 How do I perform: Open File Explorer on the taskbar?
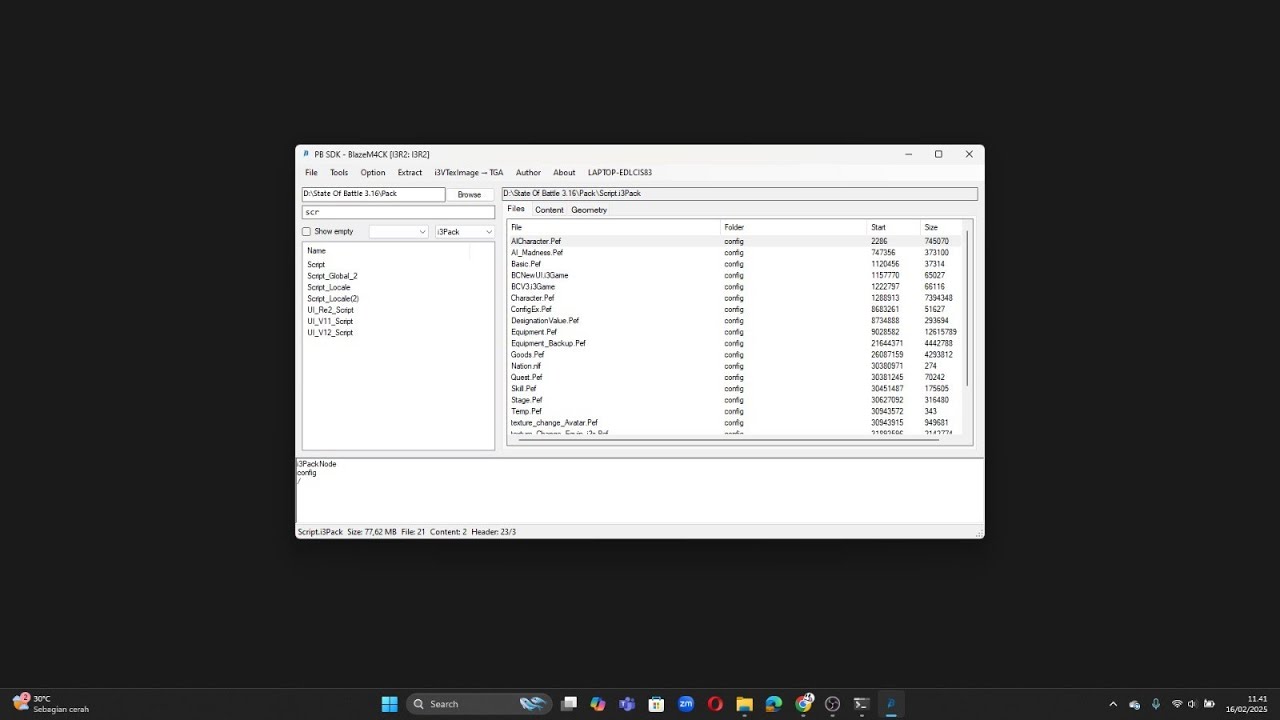tap(744, 704)
